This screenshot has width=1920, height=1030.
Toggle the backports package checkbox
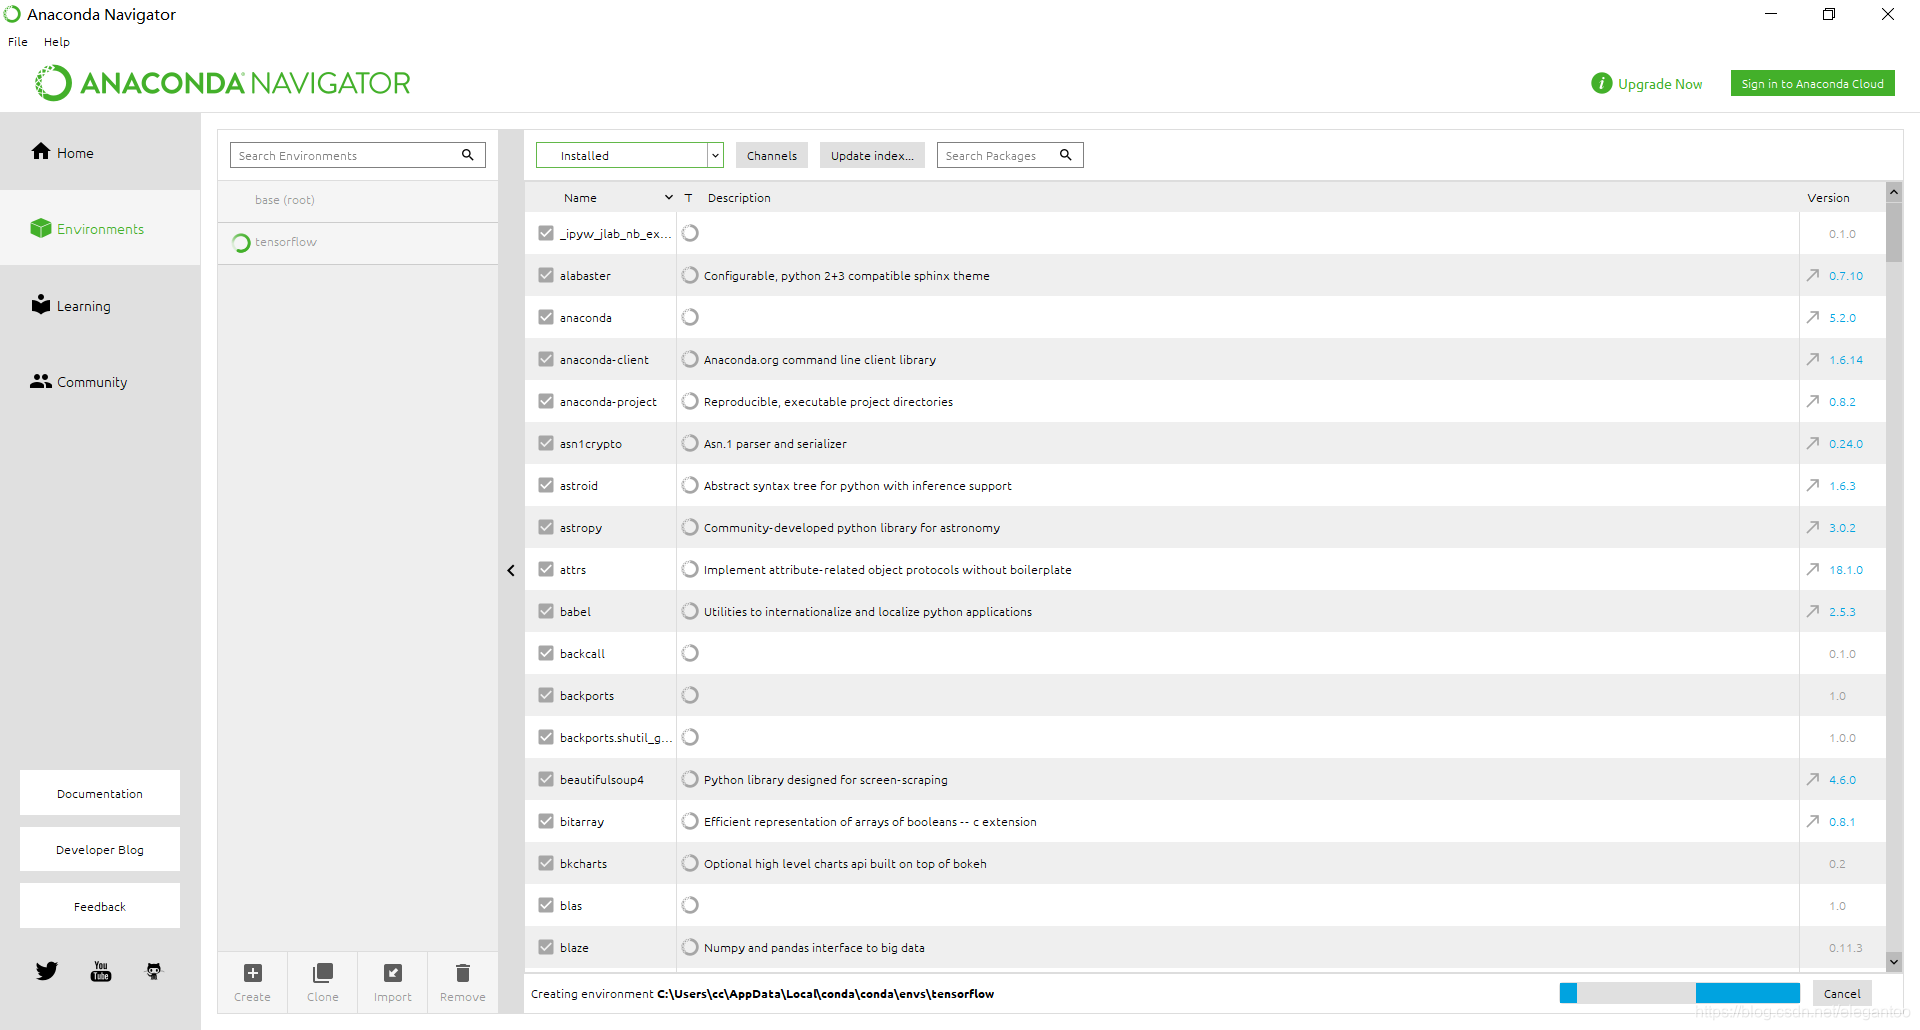click(546, 695)
